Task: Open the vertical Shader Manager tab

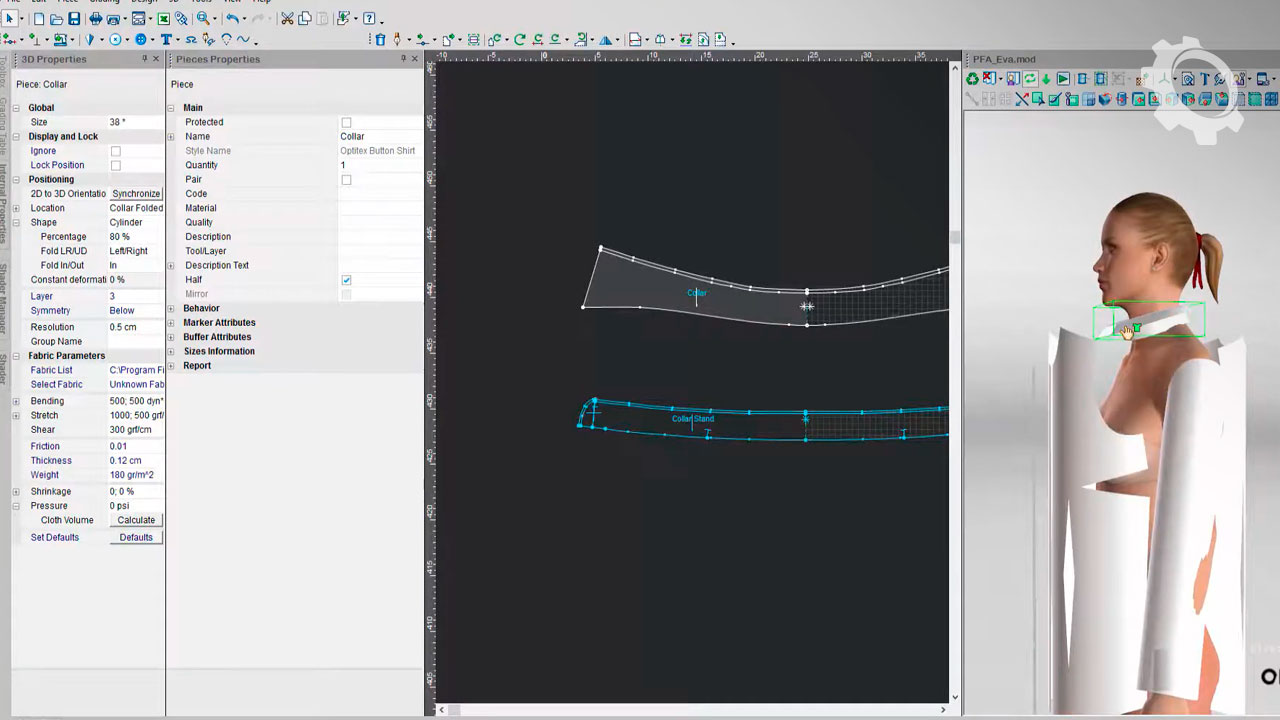Action: pyautogui.click(x=4, y=300)
